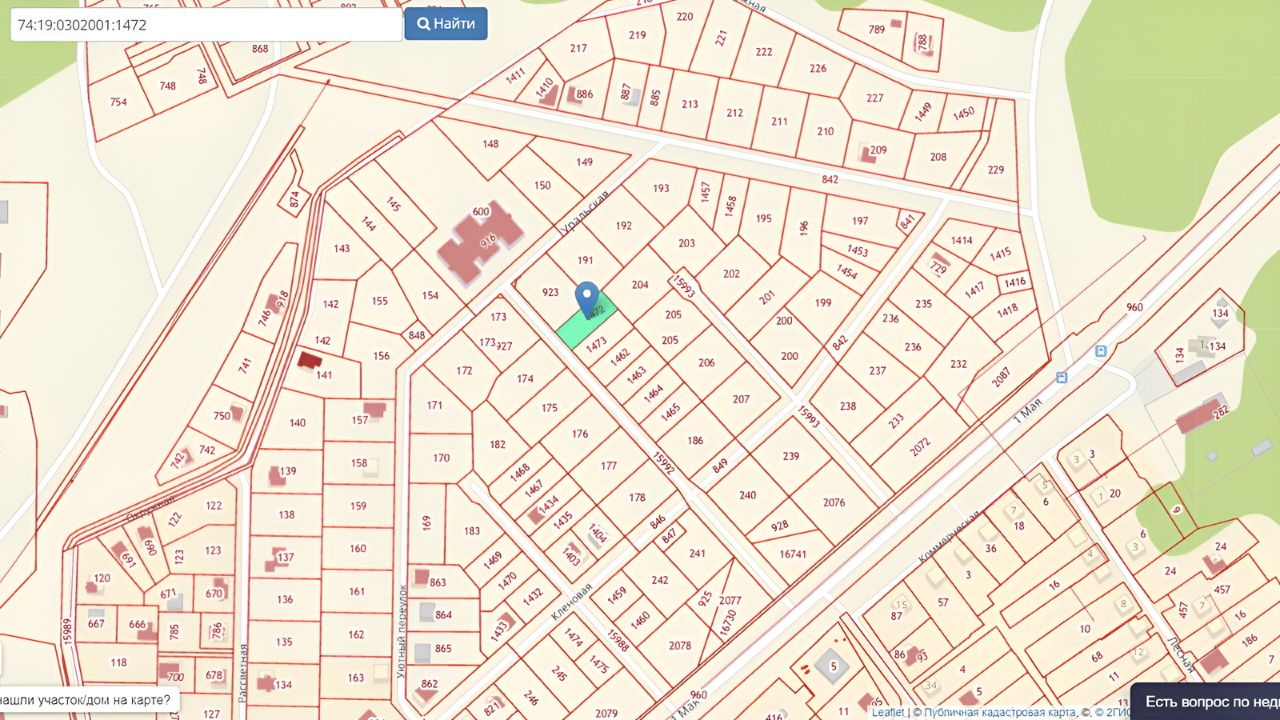Click parcel label 141 with dark red house
The width and height of the screenshot is (1280, 720).
[x=323, y=375]
